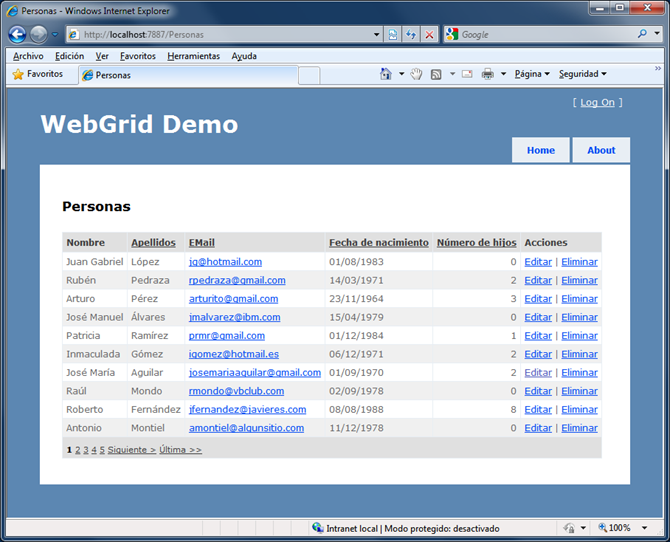This screenshot has height=542, width=670.
Task: Click the Intranet local zone icon
Action: click(x=317, y=527)
